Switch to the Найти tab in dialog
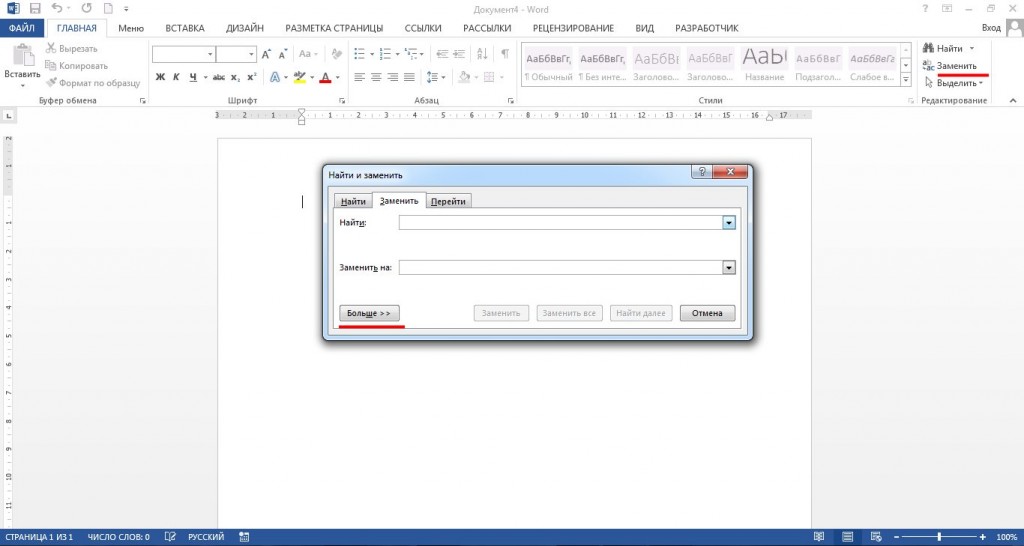This screenshot has width=1024, height=546. [352, 202]
